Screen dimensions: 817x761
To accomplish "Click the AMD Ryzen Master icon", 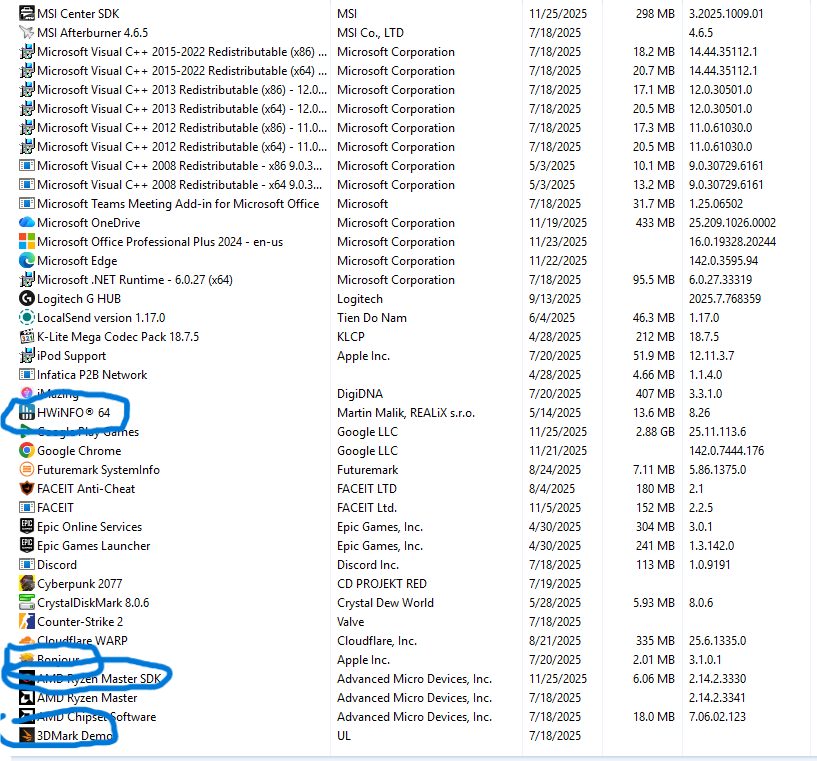I will pyautogui.click(x=27, y=698).
